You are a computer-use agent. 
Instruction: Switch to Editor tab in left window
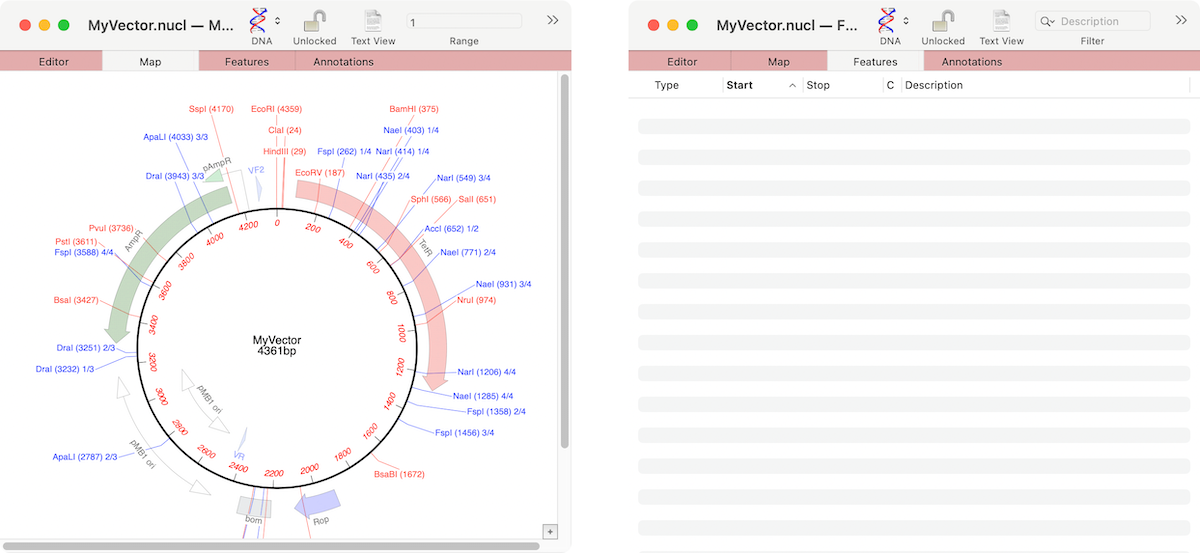(x=54, y=62)
